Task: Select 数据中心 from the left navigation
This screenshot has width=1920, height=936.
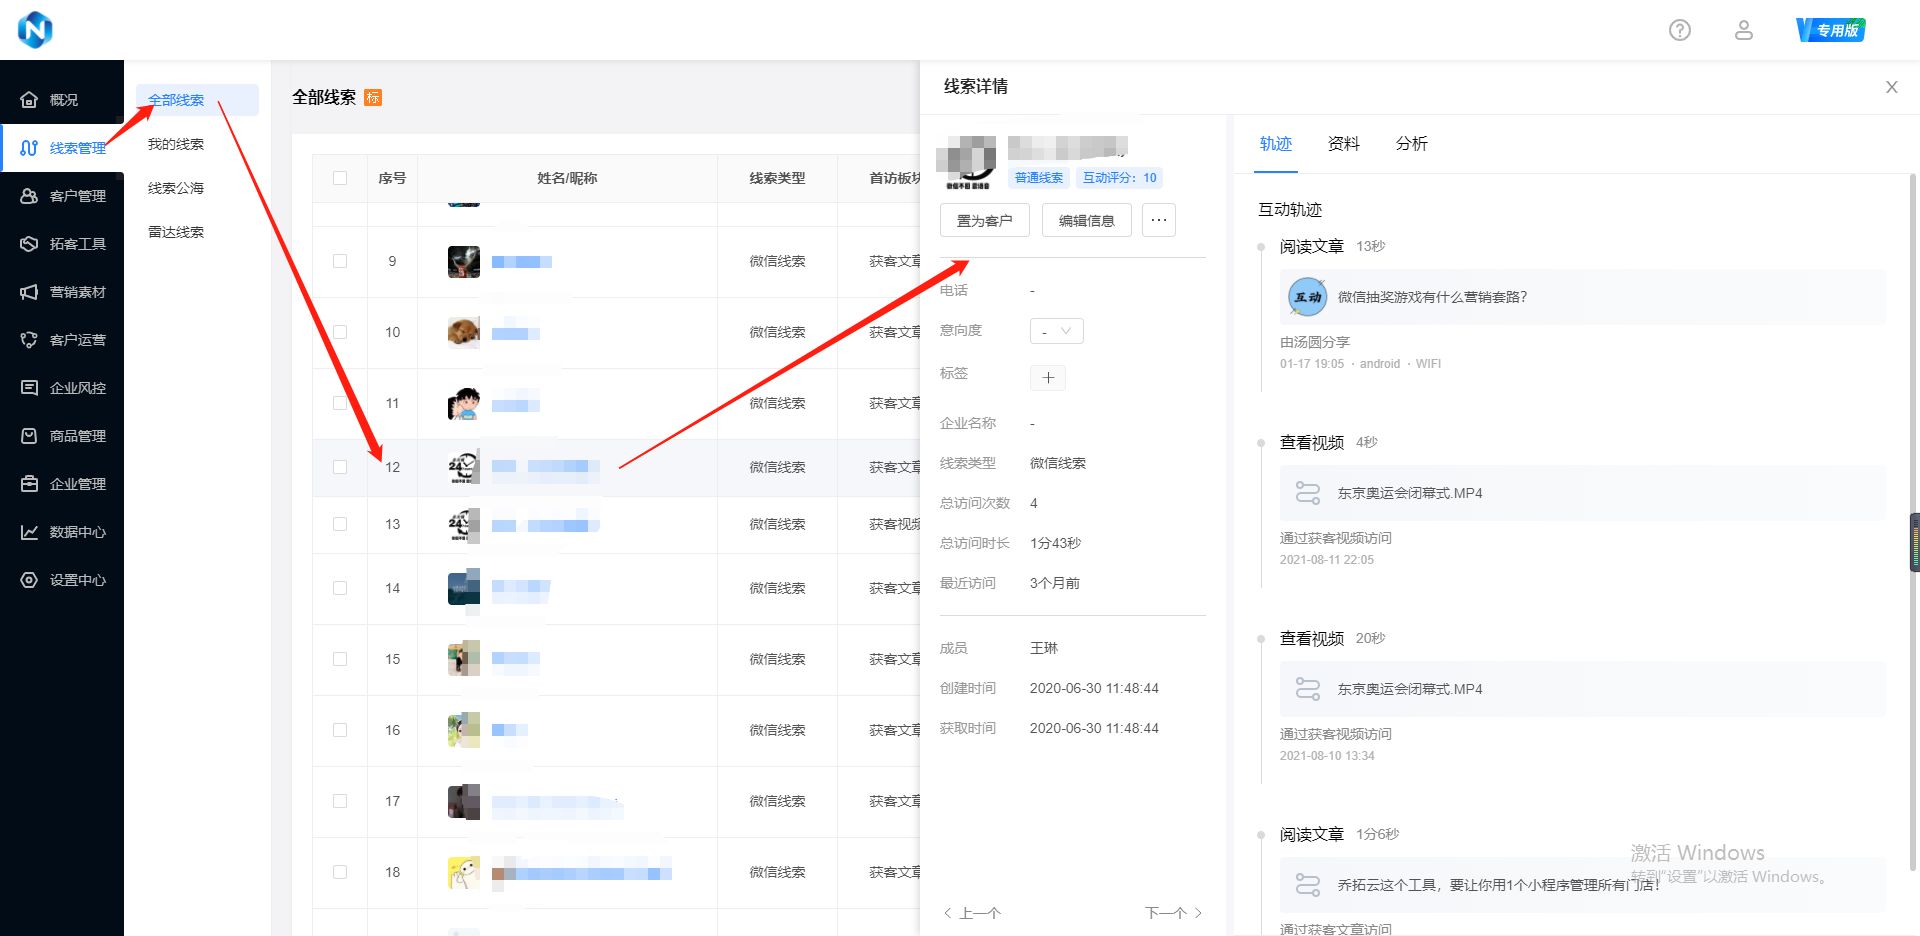Action: [63, 531]
